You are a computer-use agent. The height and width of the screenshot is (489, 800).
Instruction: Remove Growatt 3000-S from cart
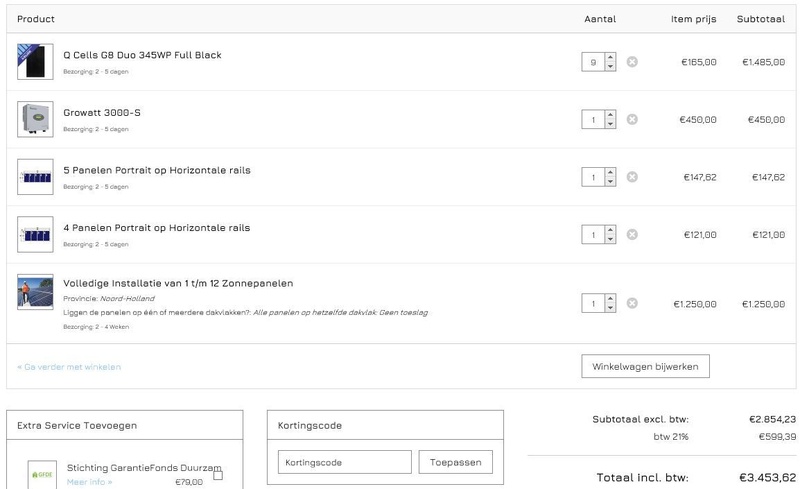pos(632,119)
